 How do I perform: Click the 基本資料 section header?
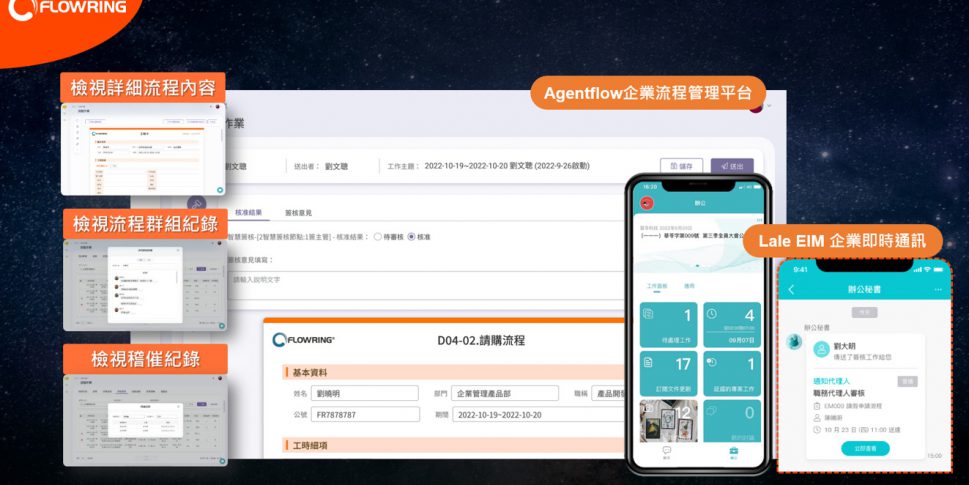tap(454, 373)
